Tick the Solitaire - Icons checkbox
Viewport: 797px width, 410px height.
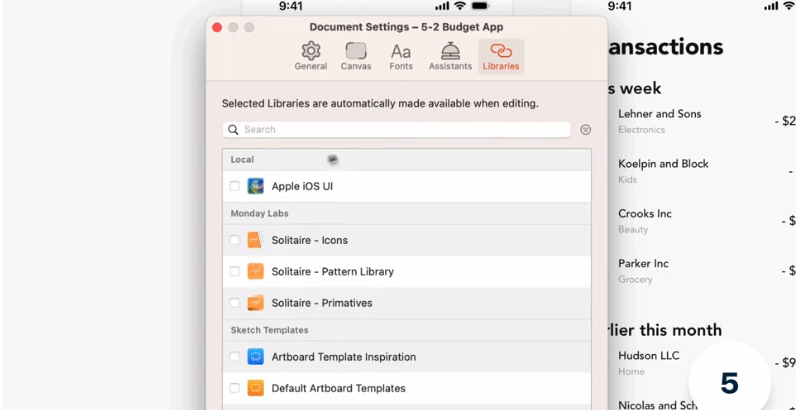point(234,240)
